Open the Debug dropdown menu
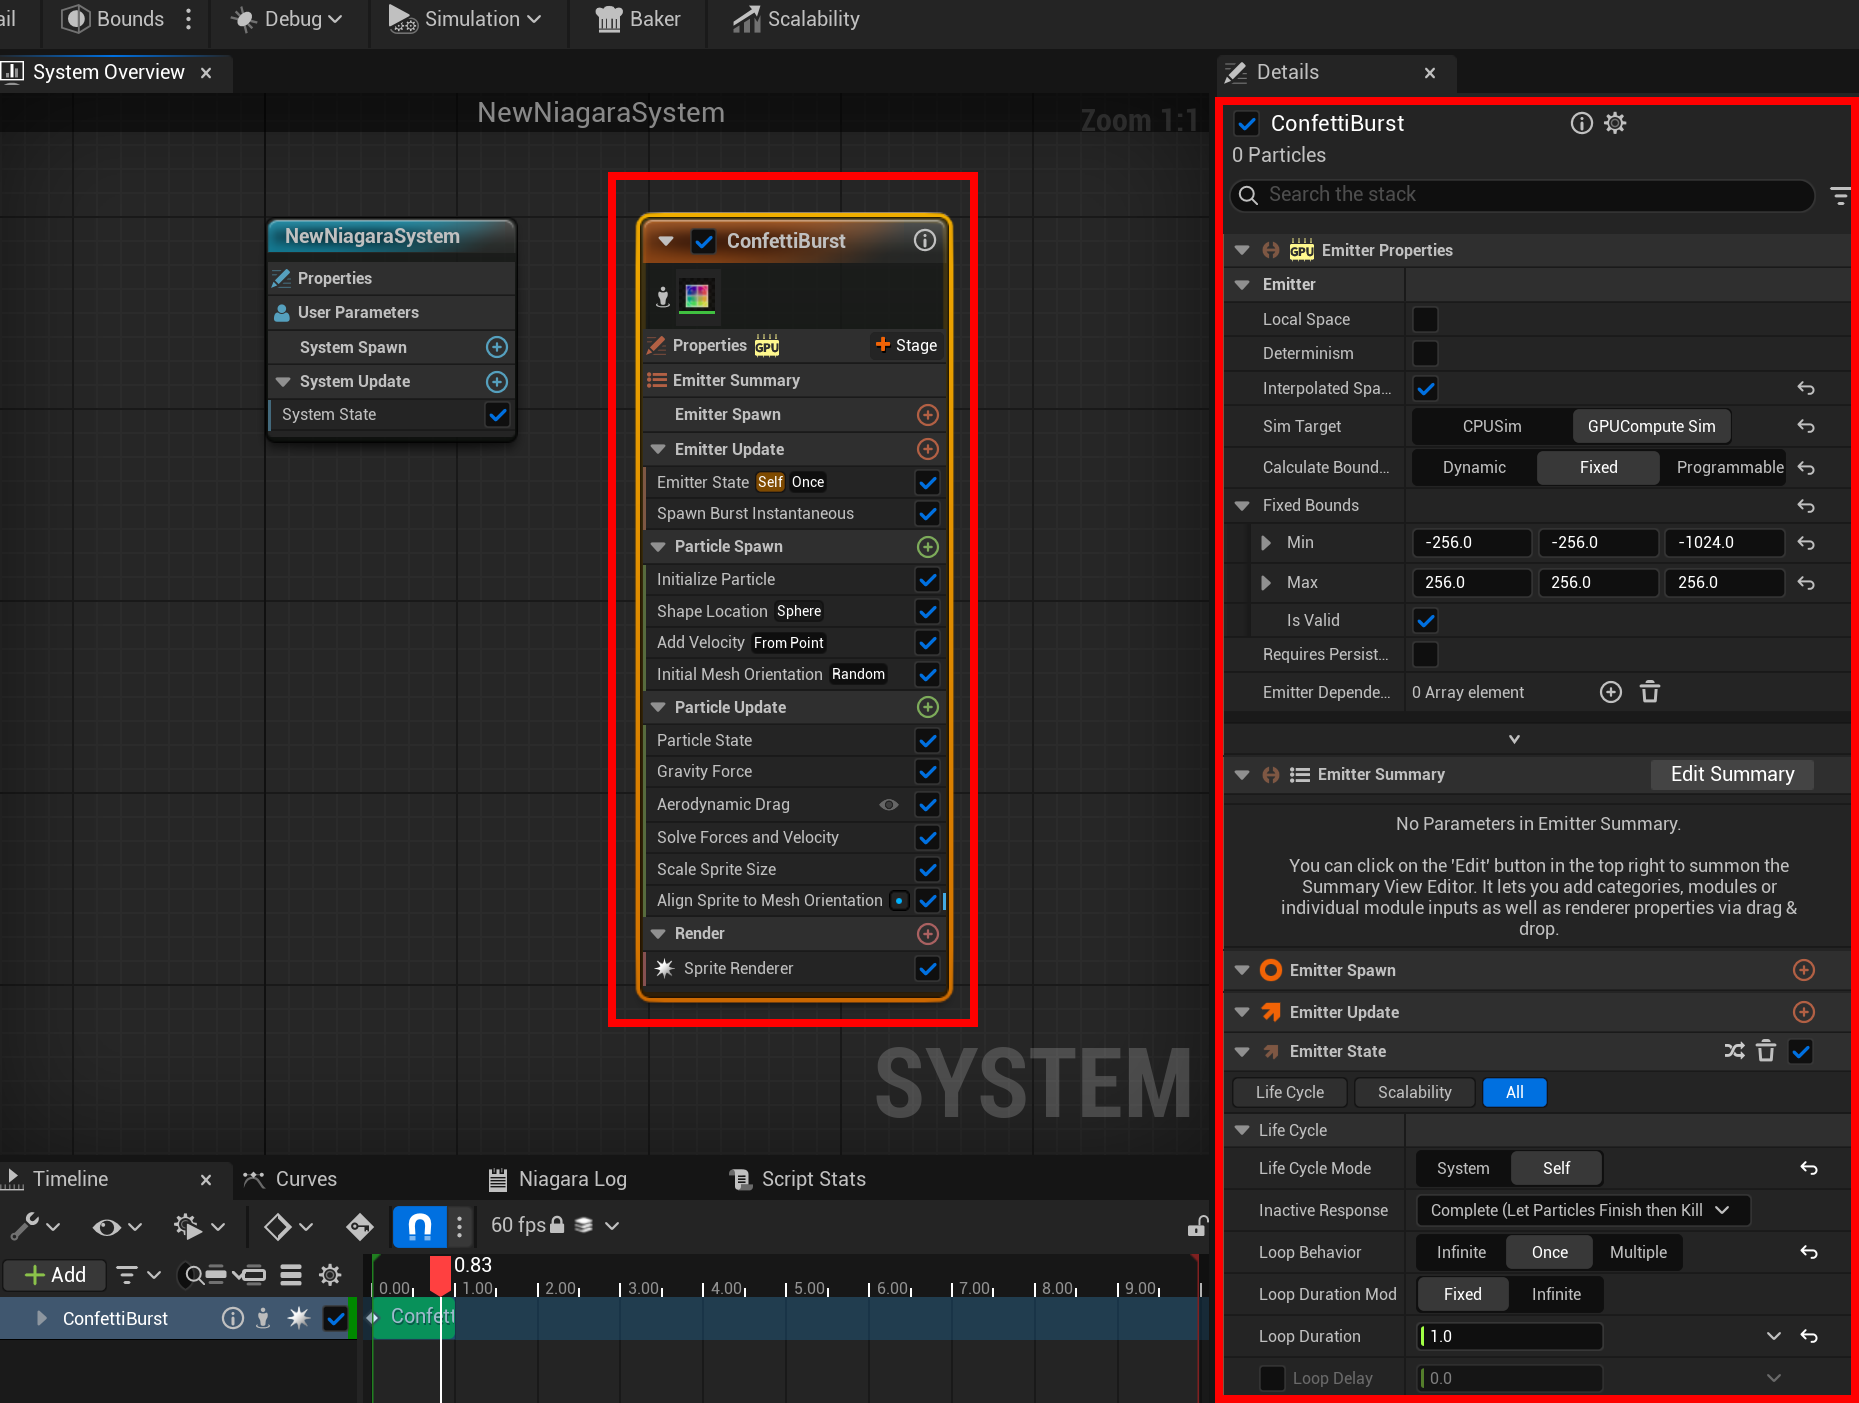The height and width of the screenshot is (1403, 1859). [x=287, y=19]
